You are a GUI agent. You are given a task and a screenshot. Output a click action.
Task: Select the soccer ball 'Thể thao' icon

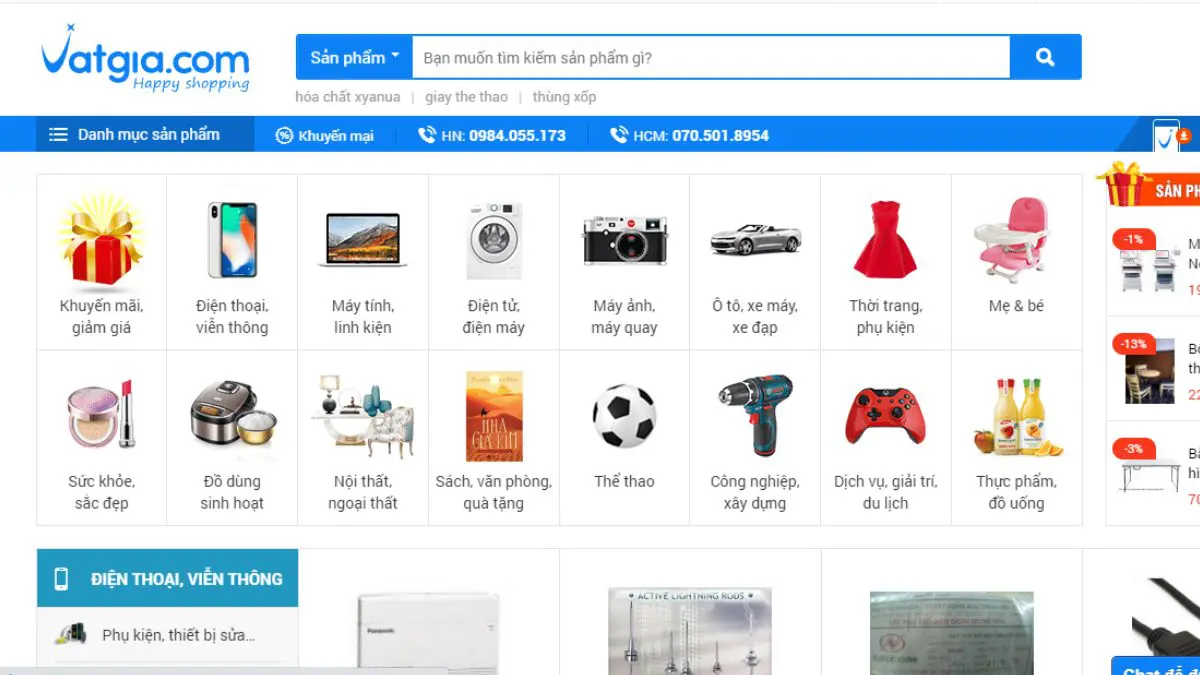(624, 416)
